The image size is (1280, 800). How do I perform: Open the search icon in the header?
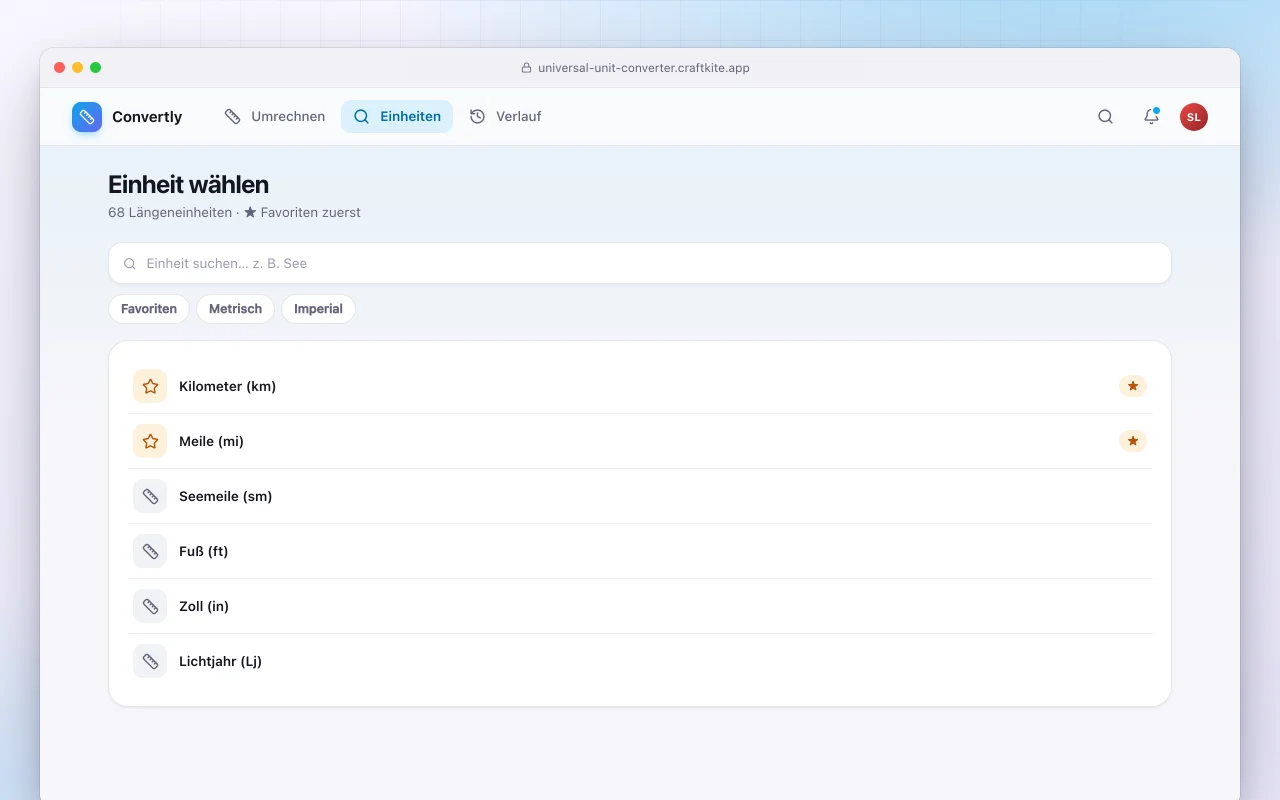(1105, 117)
